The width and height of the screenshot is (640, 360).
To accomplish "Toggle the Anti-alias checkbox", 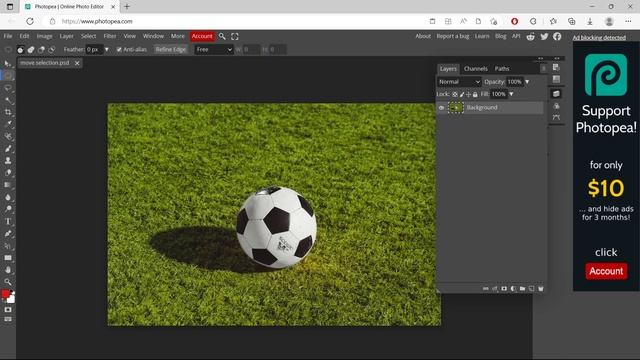I will pyautogui.click(x=119, y=49).
